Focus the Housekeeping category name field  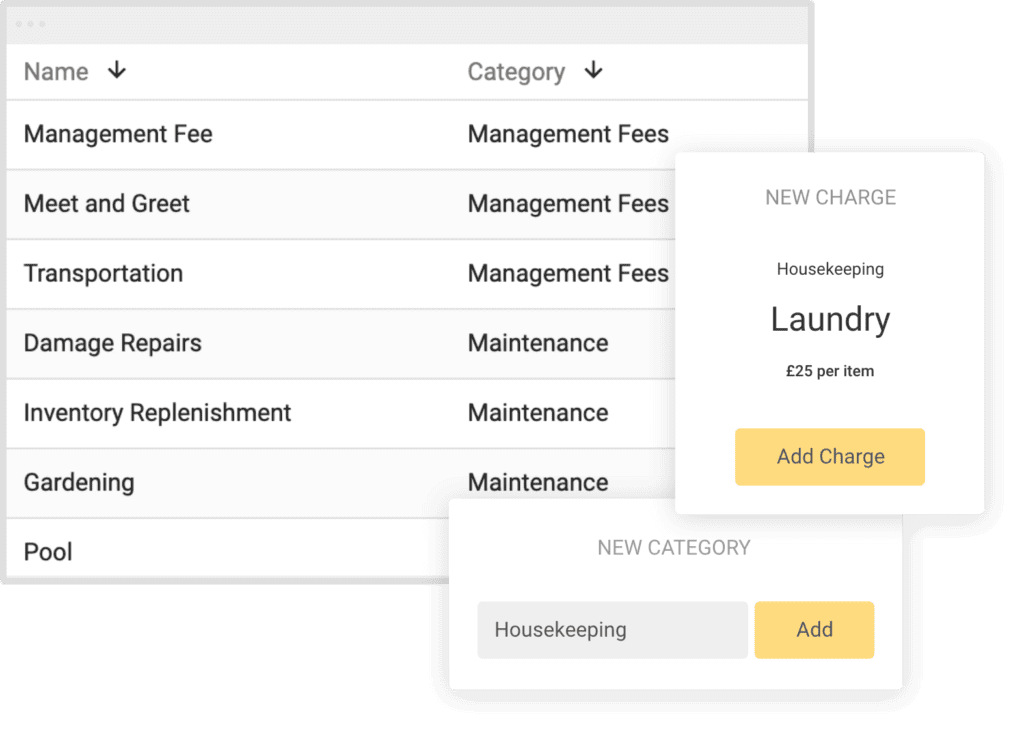point(612,630)
